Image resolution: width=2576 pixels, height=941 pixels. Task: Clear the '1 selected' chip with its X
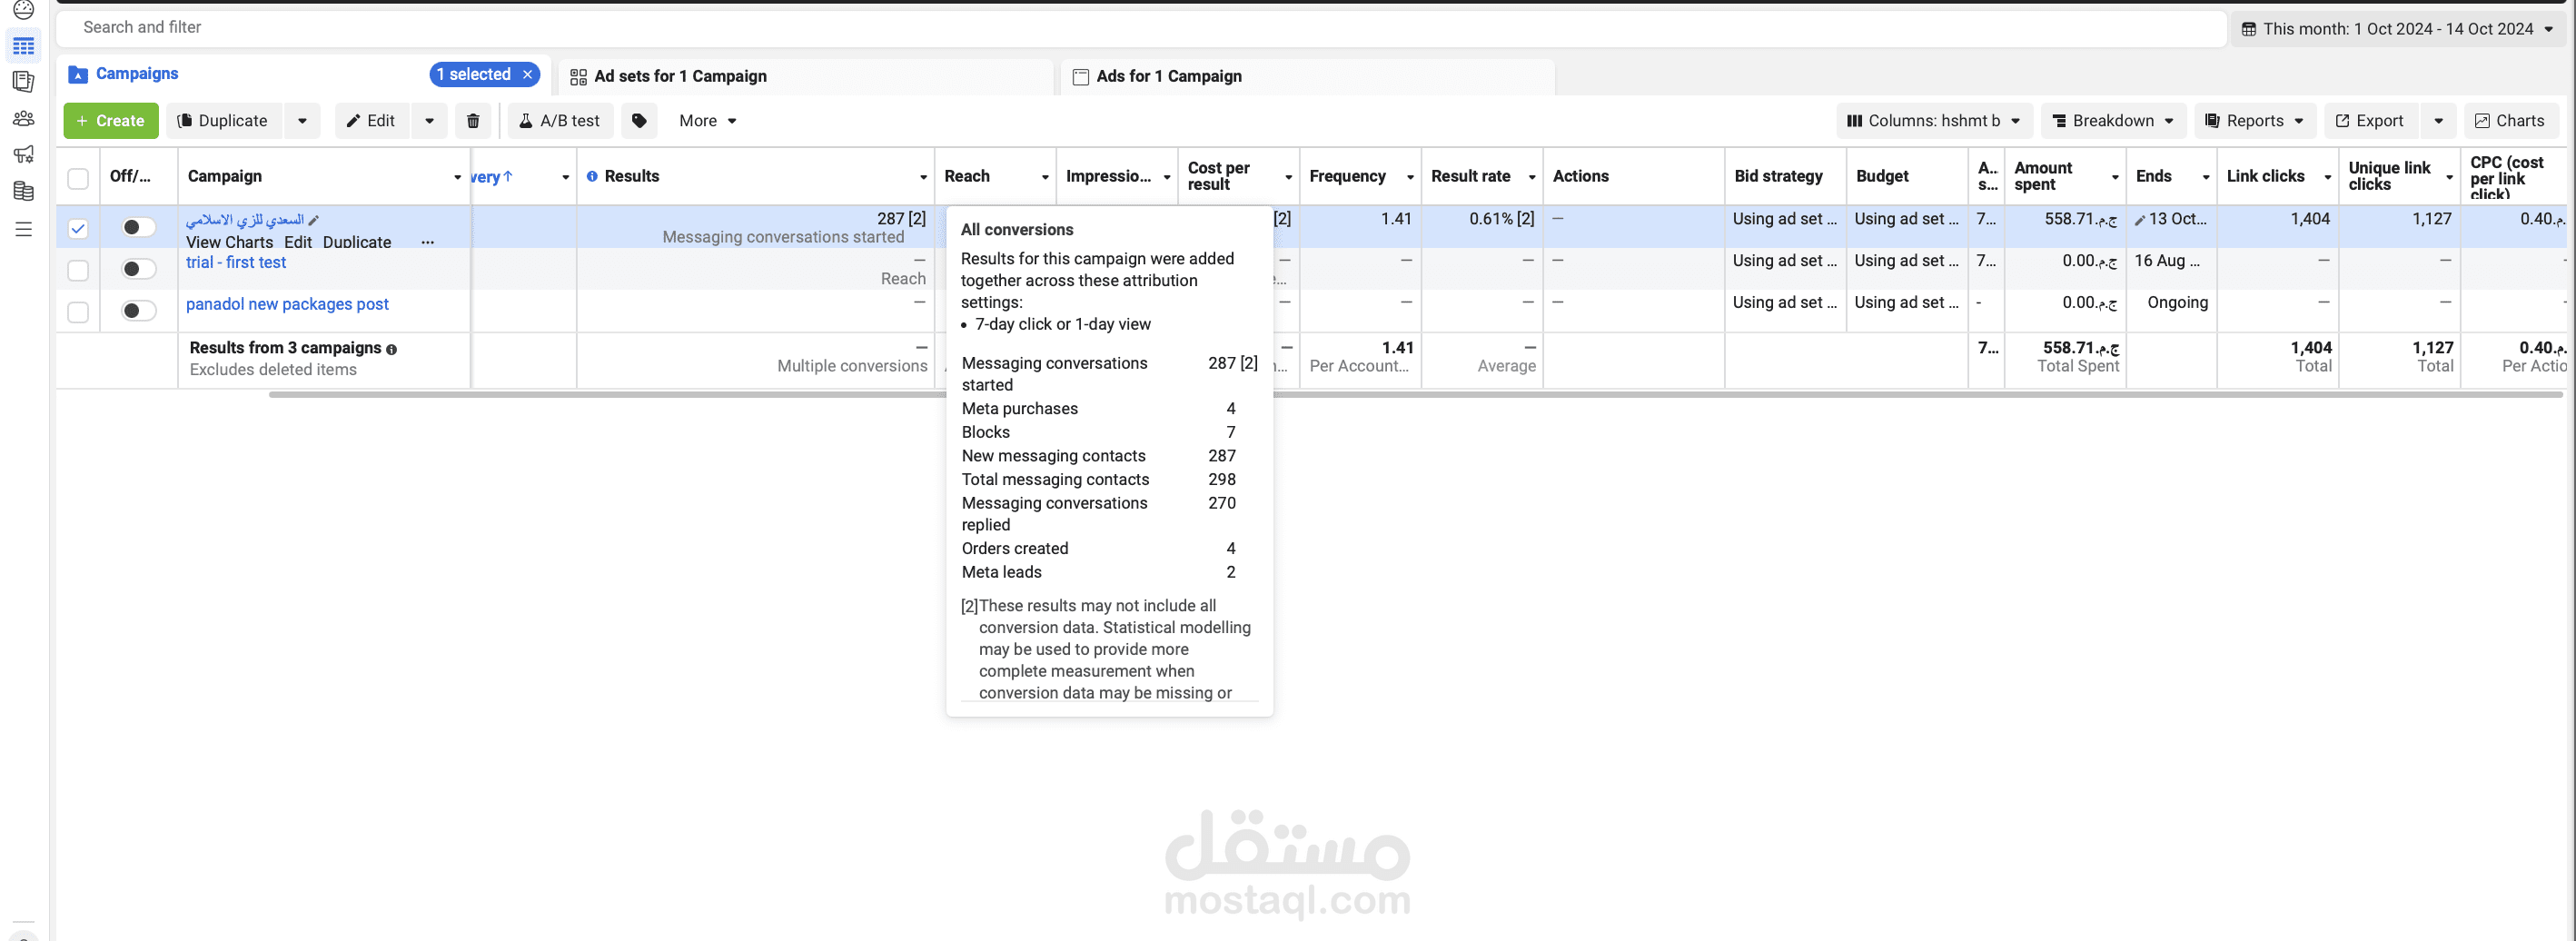527,75
